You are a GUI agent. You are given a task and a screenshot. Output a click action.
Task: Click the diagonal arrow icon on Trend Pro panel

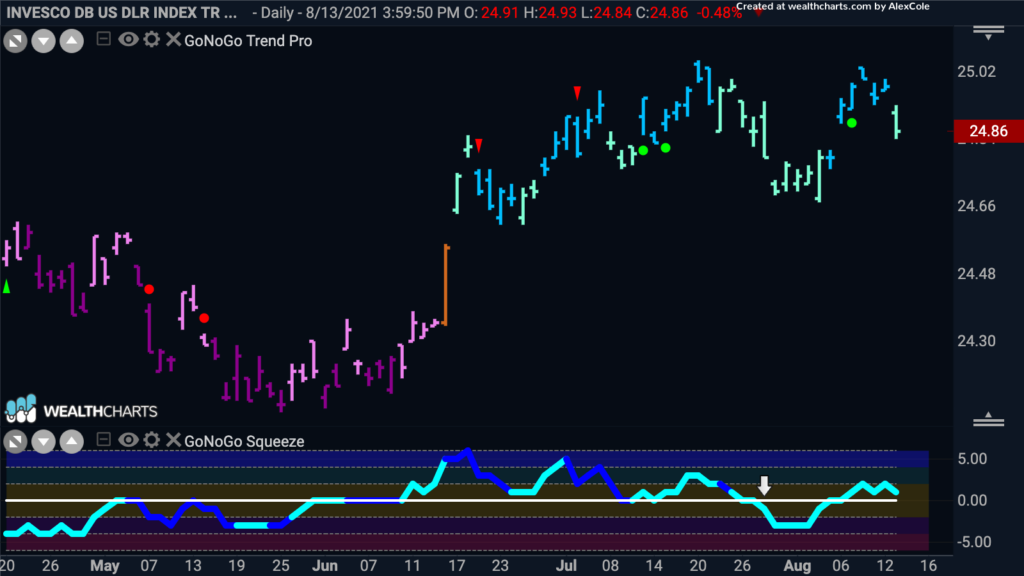tap(15, 41)
